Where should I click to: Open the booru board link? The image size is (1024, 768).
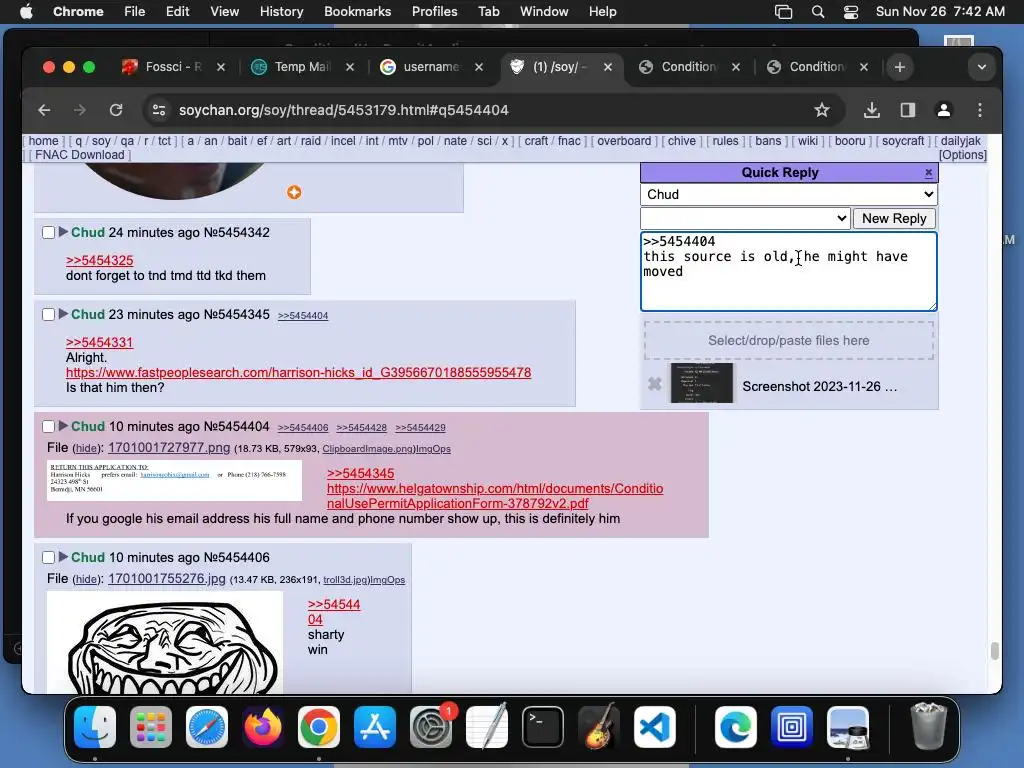click(x=850, y=141)
